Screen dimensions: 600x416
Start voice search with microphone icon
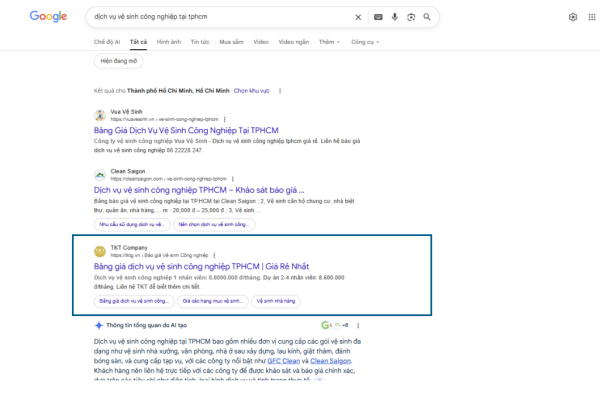[x=395, y=17]
